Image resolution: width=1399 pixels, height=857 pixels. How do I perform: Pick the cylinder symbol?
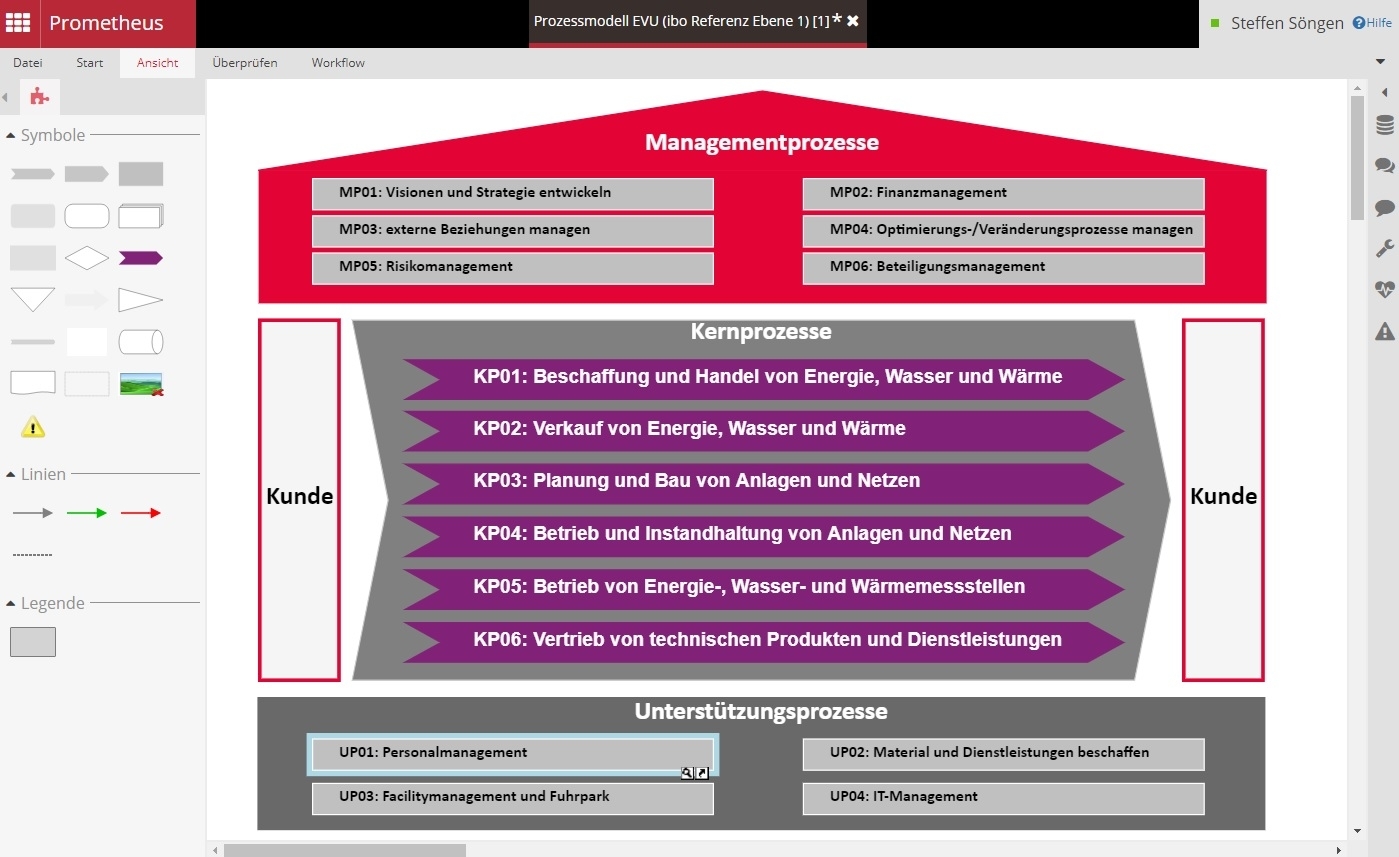141,342
